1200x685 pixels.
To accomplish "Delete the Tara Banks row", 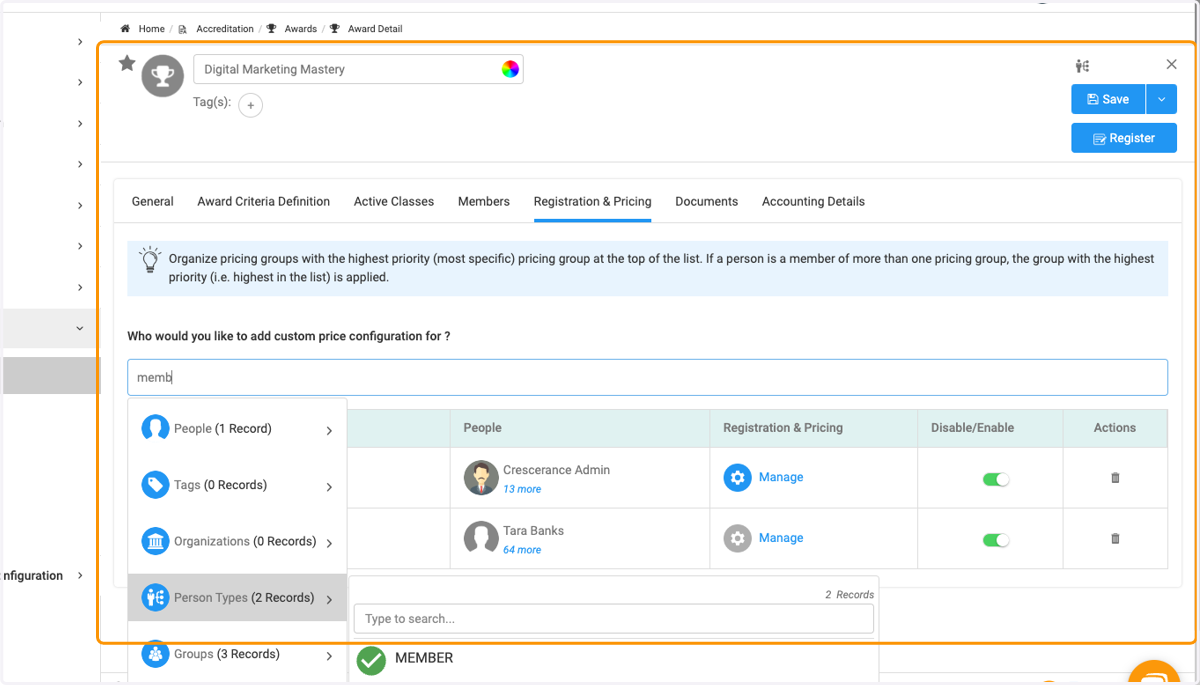I will click(1115, 538).
